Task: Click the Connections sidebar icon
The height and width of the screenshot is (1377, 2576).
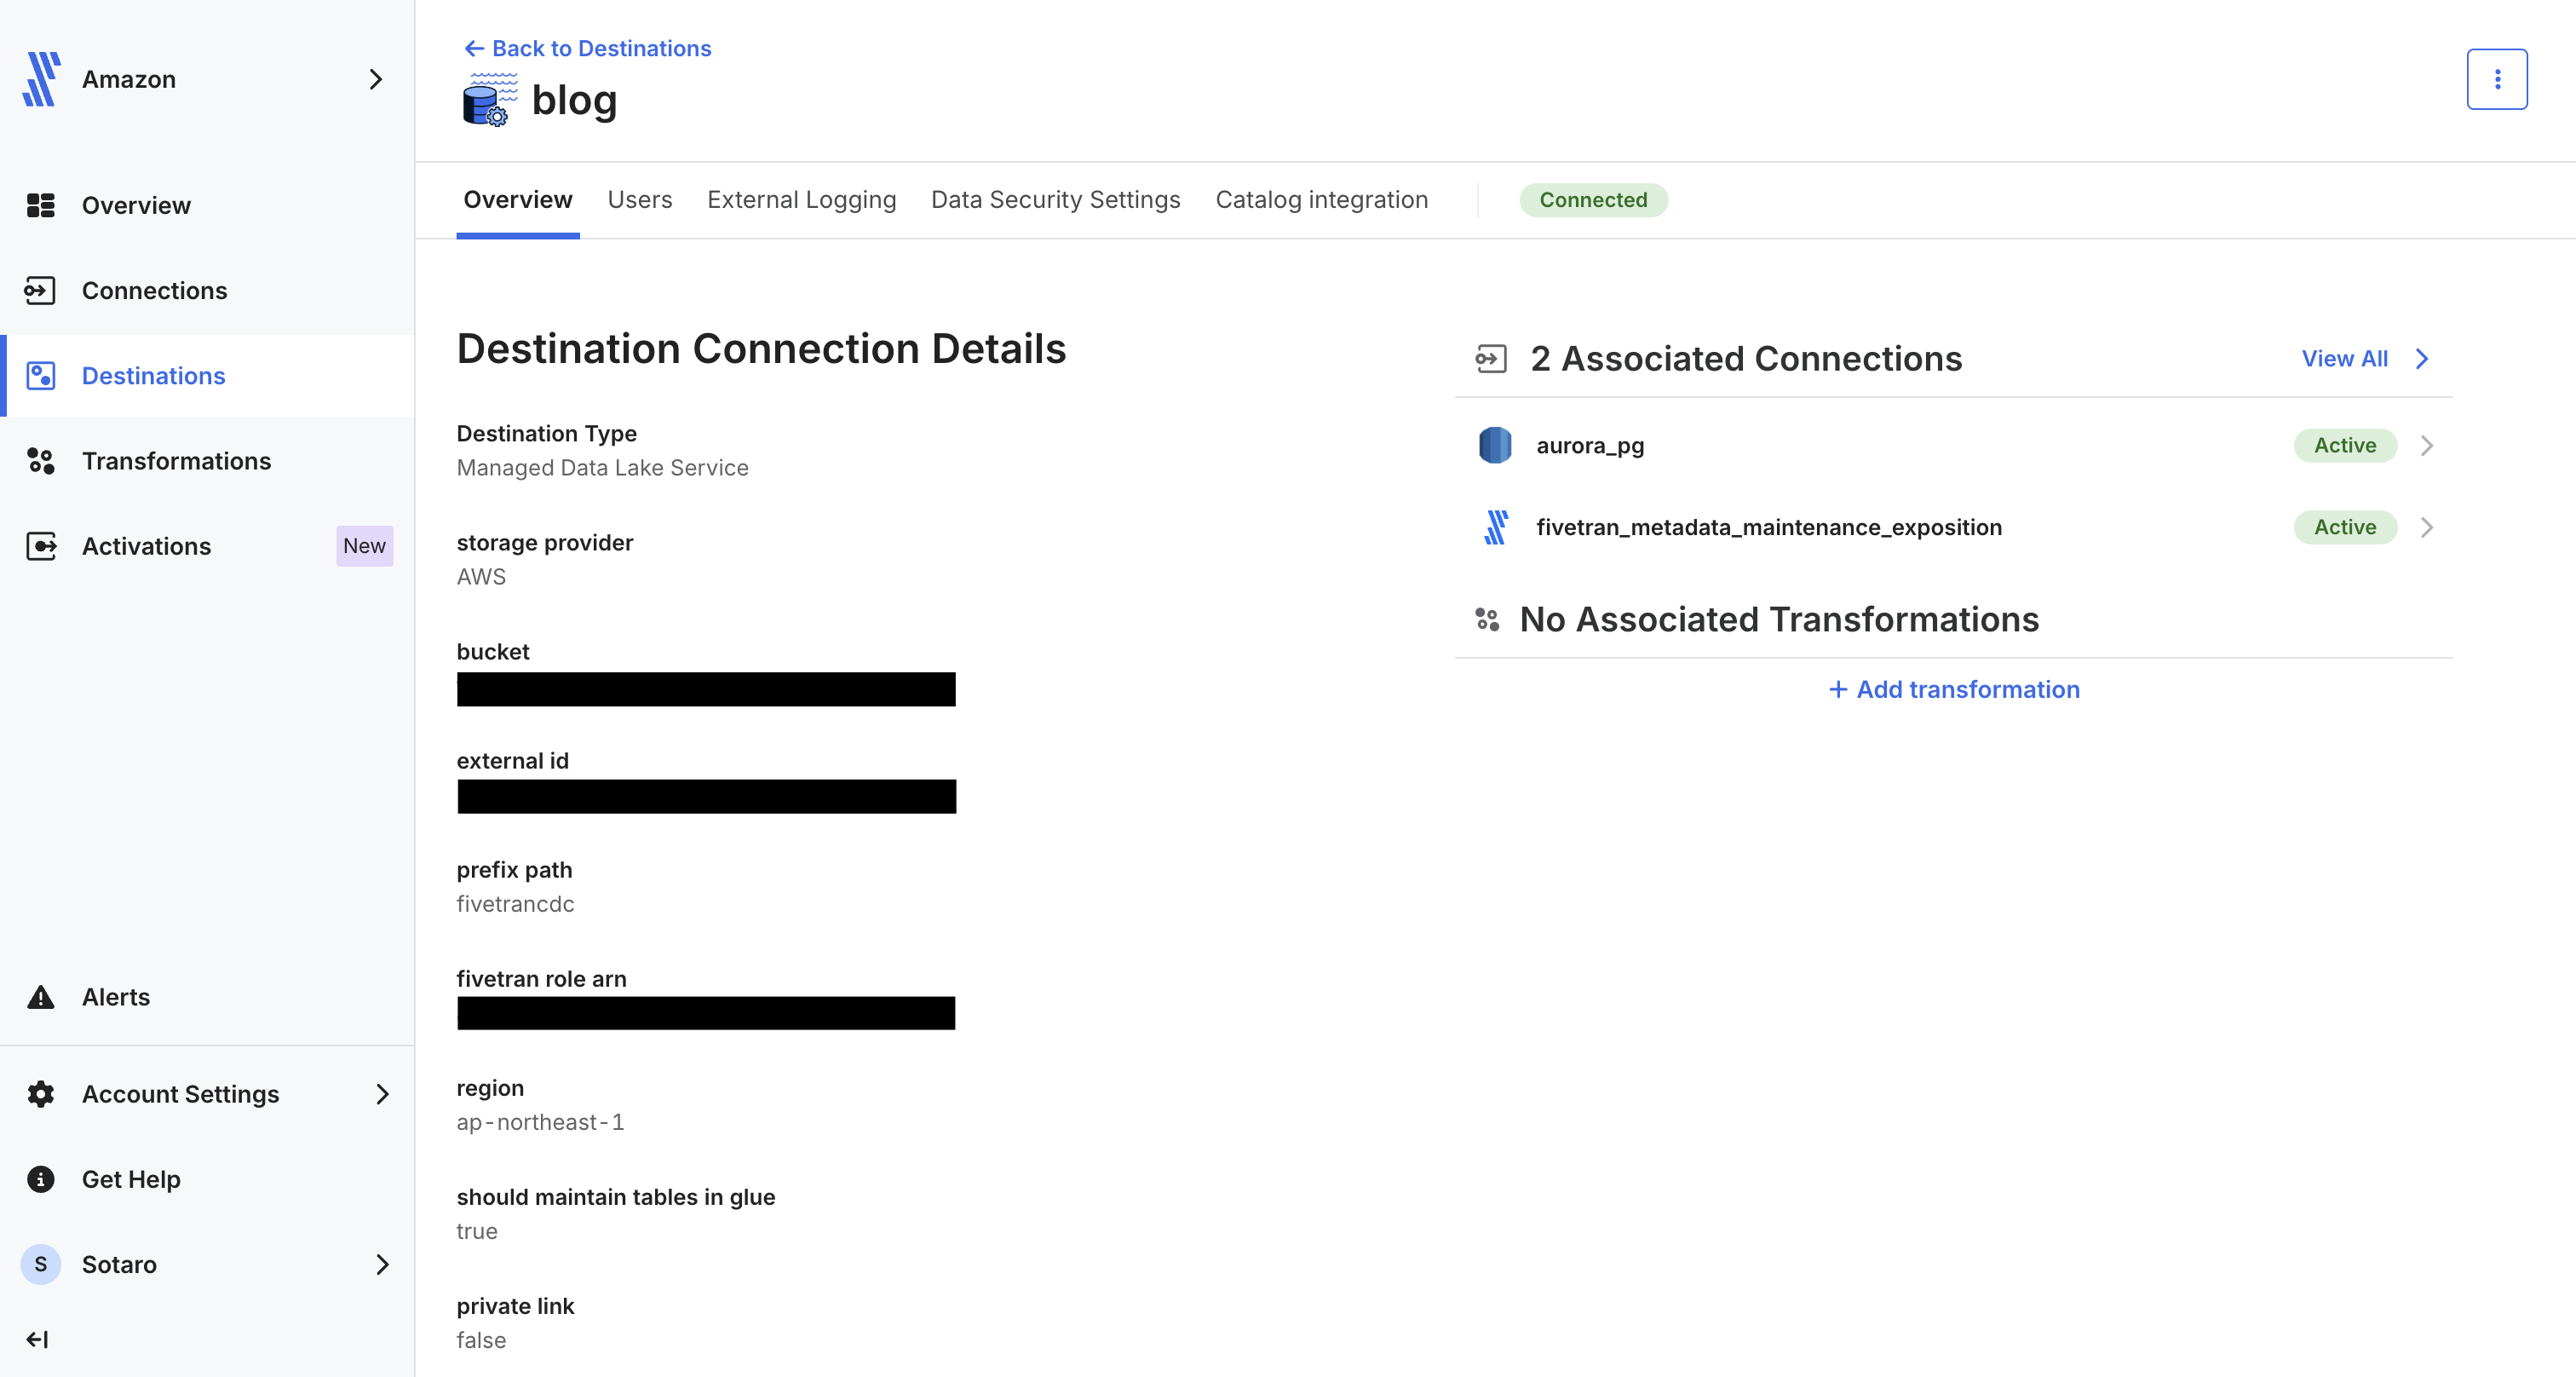Action: pyautogui.click(x=40, y=291)
